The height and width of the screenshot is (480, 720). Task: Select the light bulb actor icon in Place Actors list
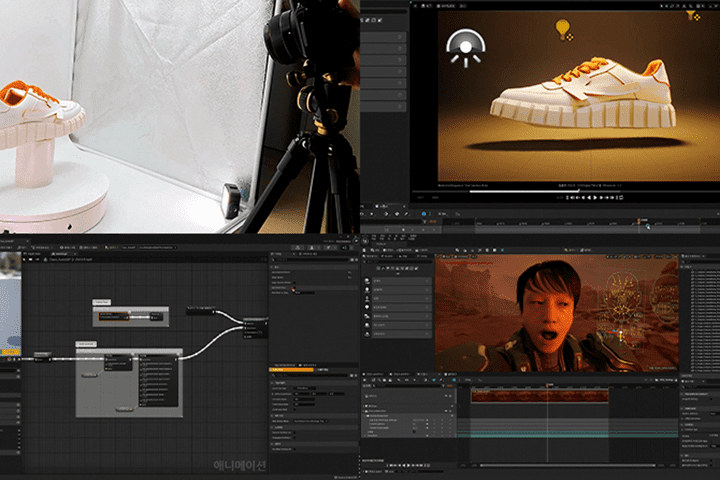367,307
